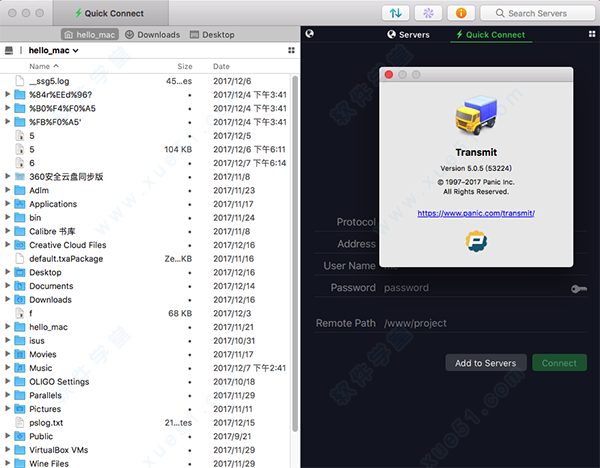Select the Wine Files folder row

[x=145, y=463]
